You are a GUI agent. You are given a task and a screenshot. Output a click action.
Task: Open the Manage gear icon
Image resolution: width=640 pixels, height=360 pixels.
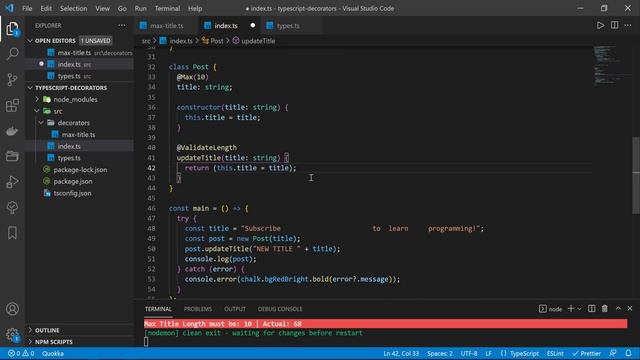[12, 335]
